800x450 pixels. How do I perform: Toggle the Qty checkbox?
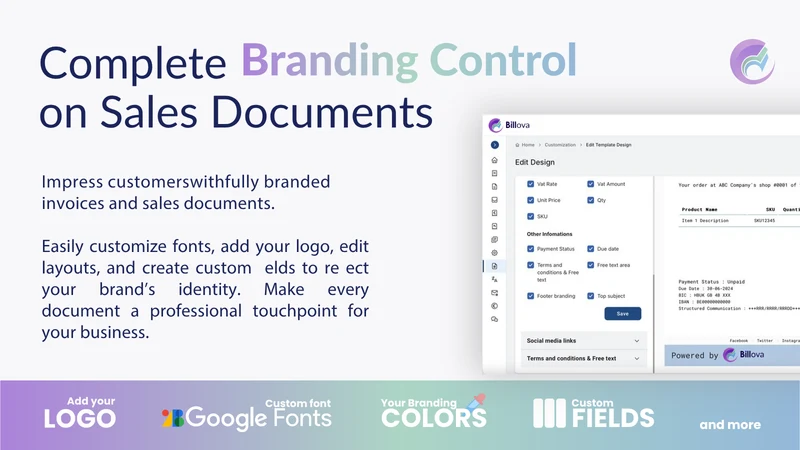pyautogui.click(x=590, y=200)
